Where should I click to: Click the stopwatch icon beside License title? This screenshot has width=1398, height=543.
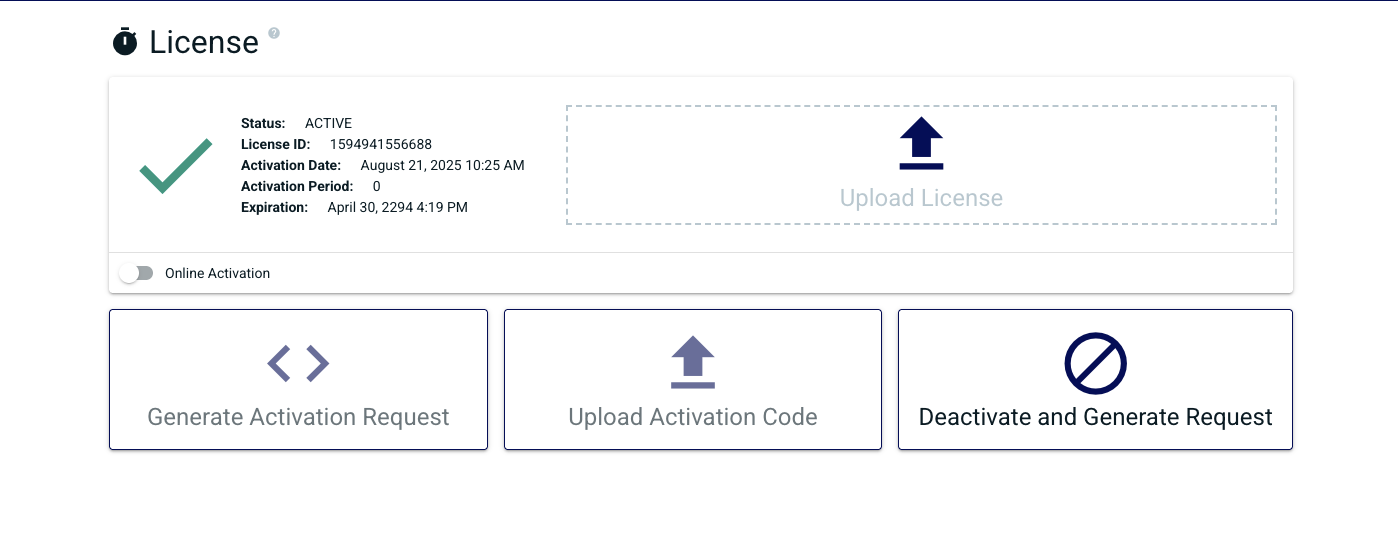click(125, 42)
